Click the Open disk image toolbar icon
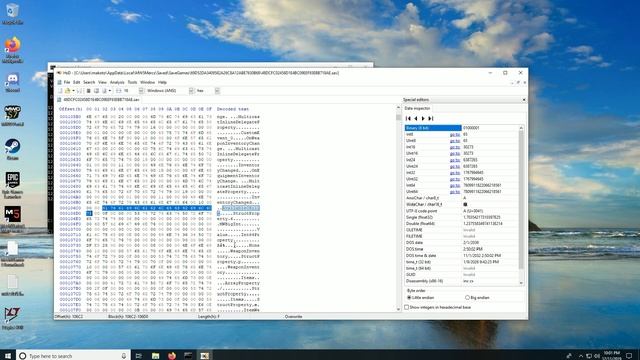 tap(104, 91)
